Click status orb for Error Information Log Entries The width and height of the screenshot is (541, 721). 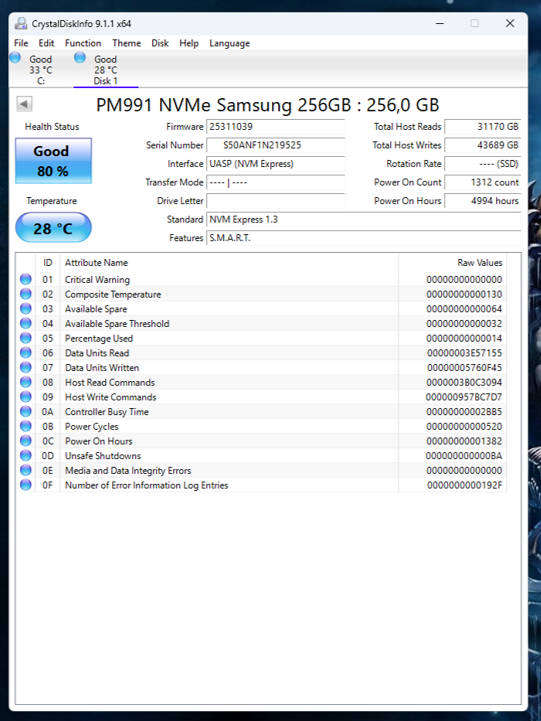click(26, 485)
